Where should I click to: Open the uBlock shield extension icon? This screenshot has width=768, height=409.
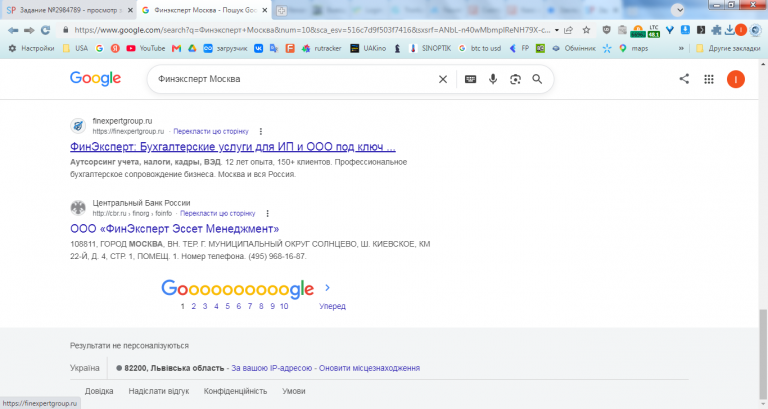(x=606, y=30)
